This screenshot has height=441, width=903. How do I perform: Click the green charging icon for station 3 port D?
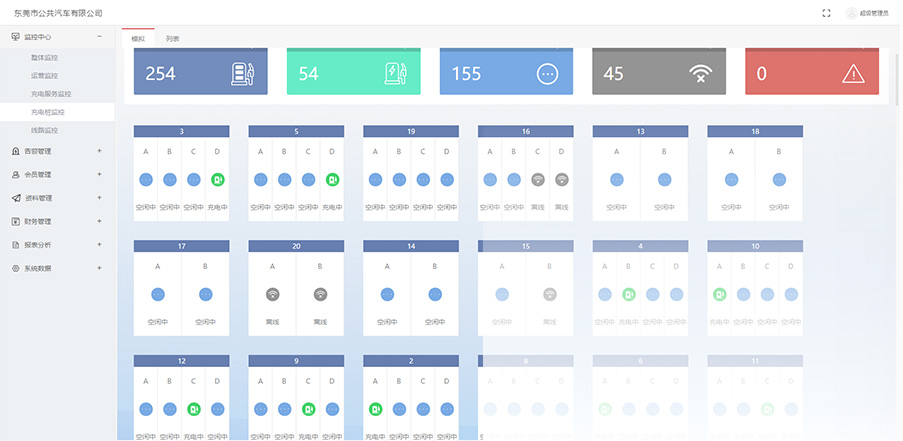point(217,180)
